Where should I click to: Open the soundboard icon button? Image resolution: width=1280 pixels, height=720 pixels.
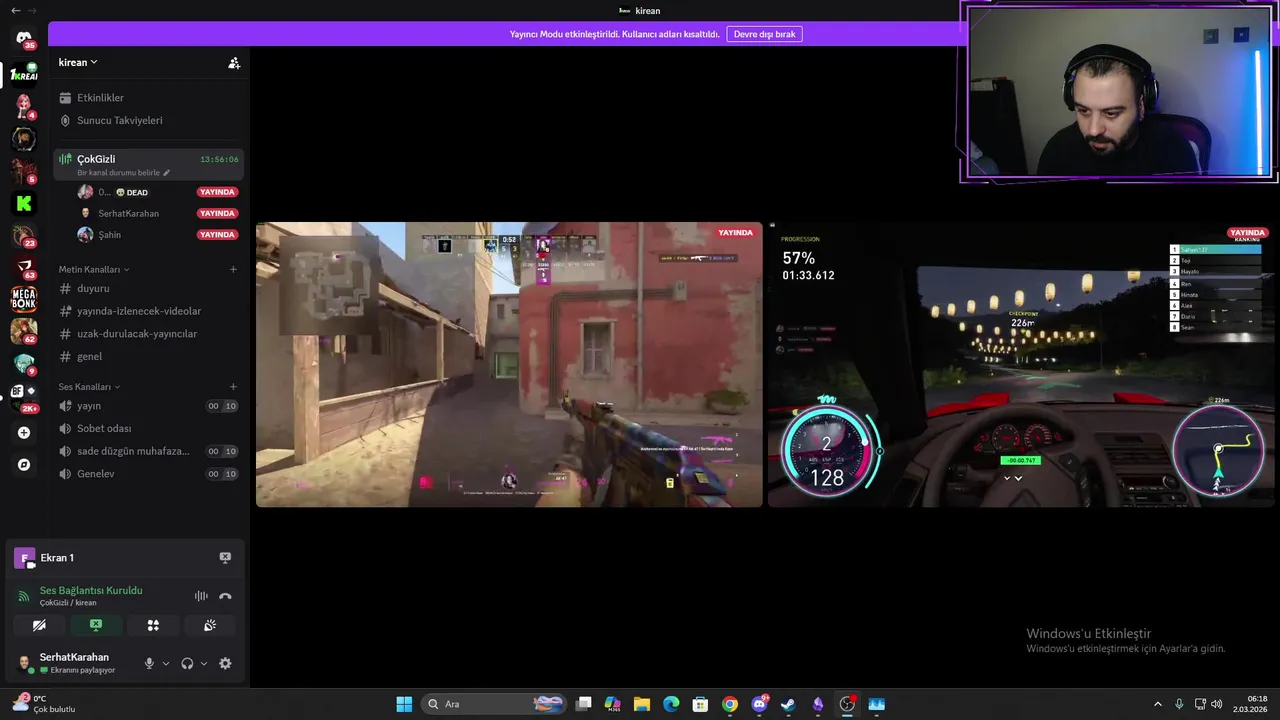tap(210, 625)
